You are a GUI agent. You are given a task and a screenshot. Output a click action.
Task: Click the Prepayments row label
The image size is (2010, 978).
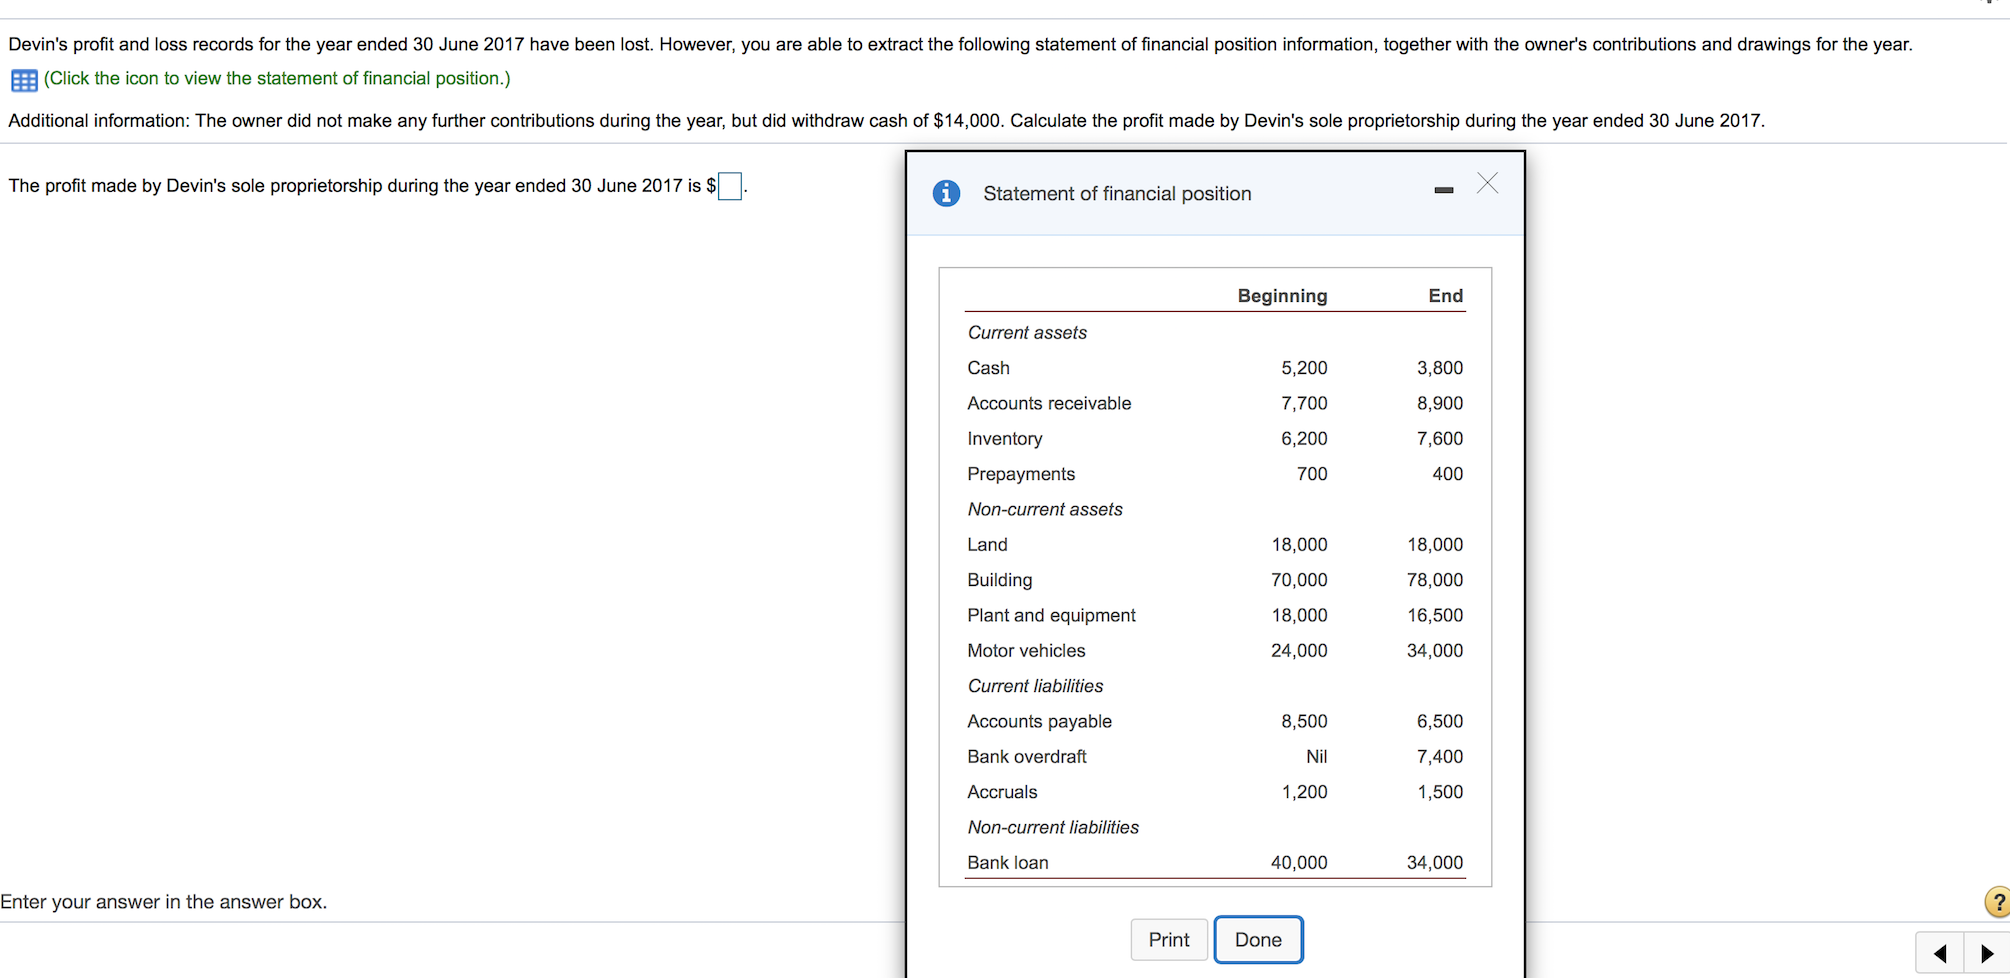(1021, 474)
